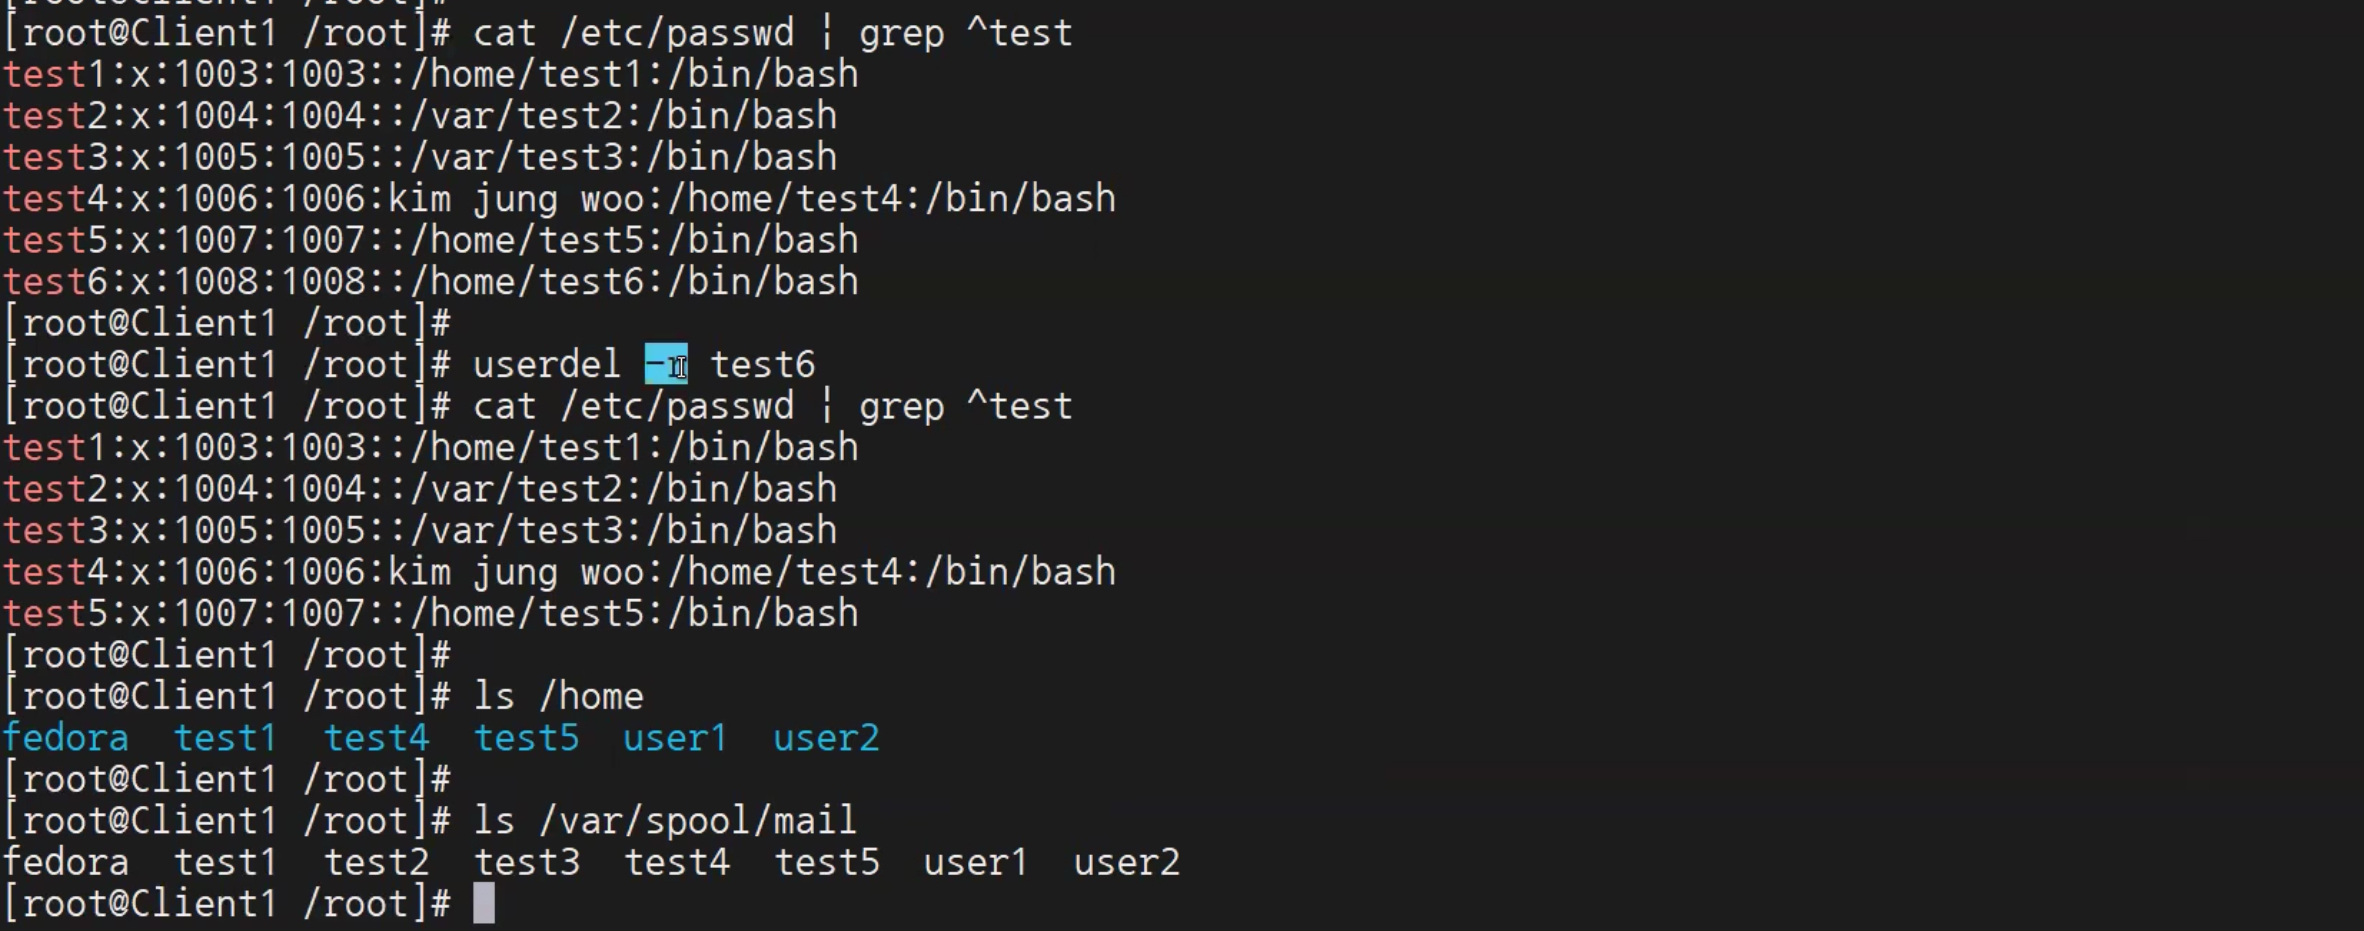Click test4 directory in /home listing
Viewport: 2364px width, 931px height.
(376, 738)
